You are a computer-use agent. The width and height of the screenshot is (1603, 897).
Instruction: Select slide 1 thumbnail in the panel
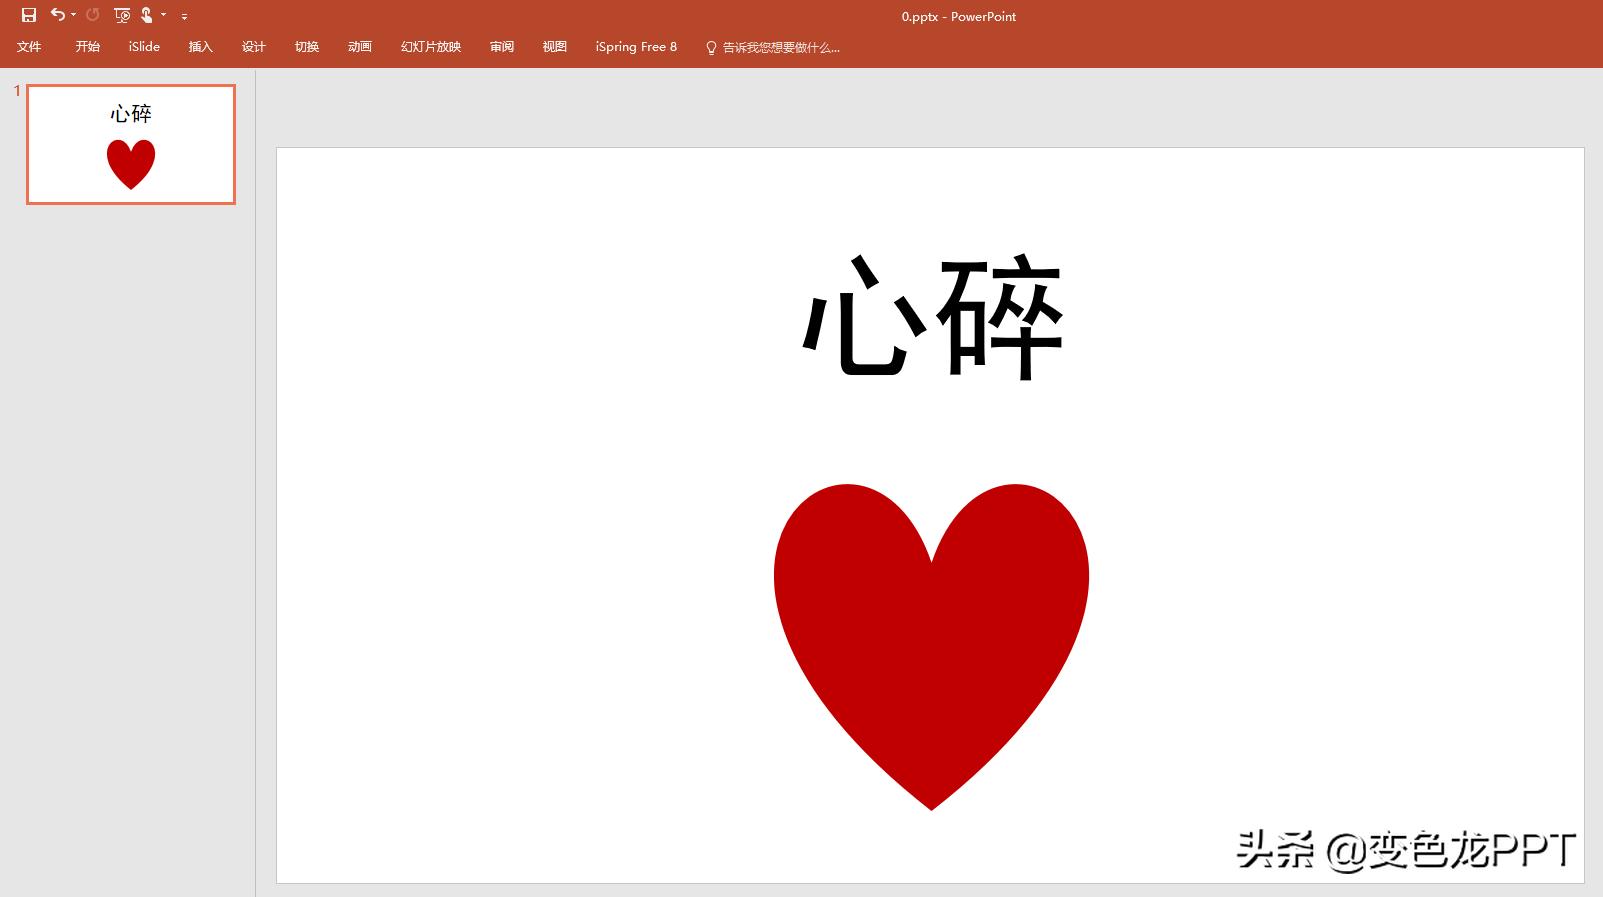131,145
